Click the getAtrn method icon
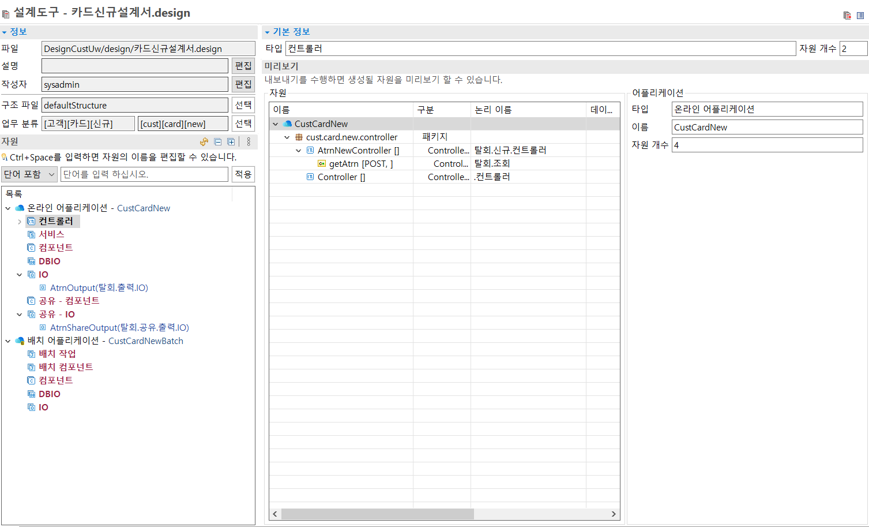869x527 pixels. (x=321, y=163)
